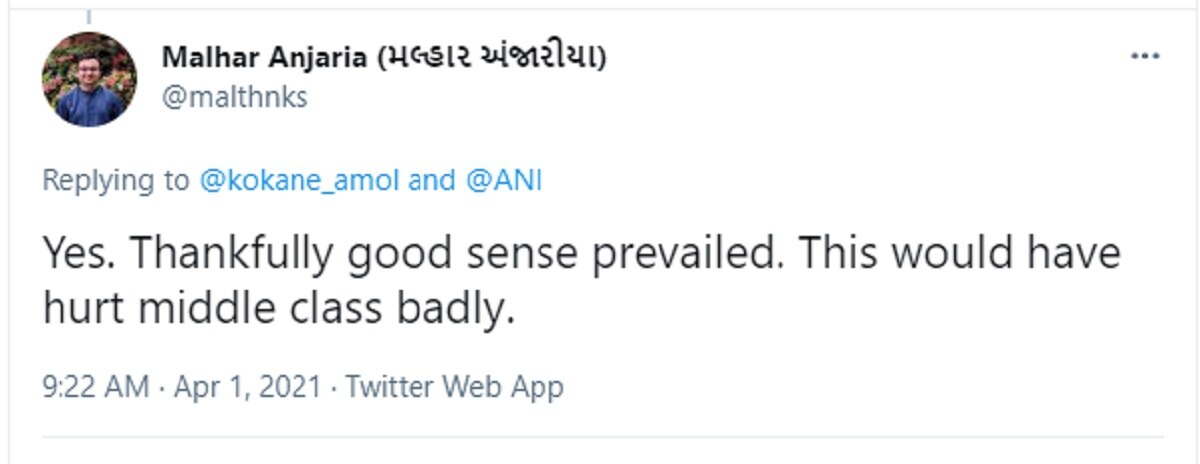Click Malhar Anjaria's profile avatar photo
Viewport: 1200px width, 464px height.
(89, 79)
